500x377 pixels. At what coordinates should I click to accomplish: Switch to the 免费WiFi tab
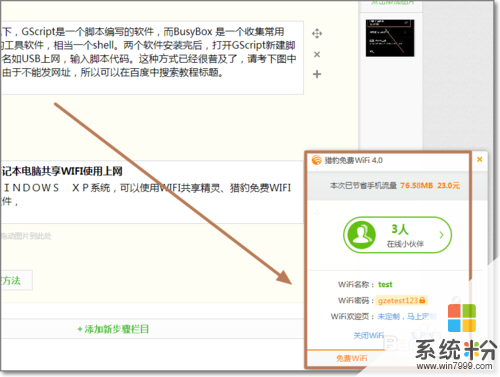pos(352,358)
